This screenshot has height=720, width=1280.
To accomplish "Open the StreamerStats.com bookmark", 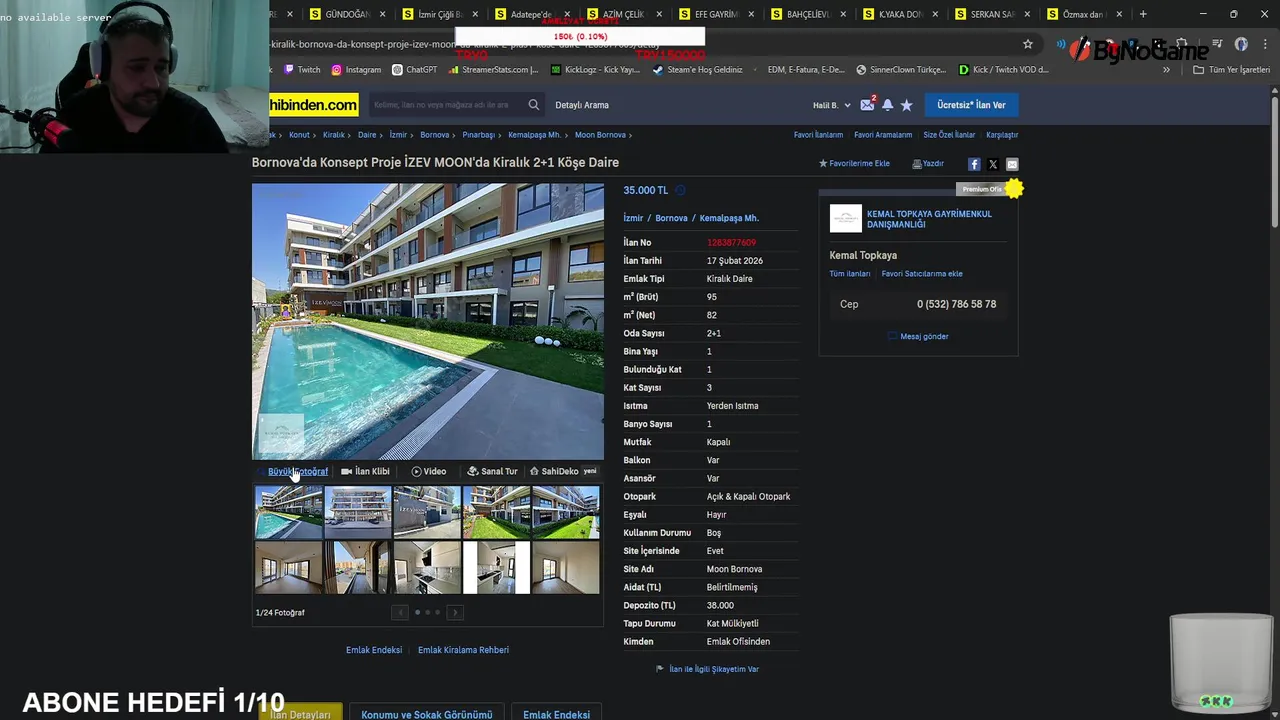I will pos(494,70).
